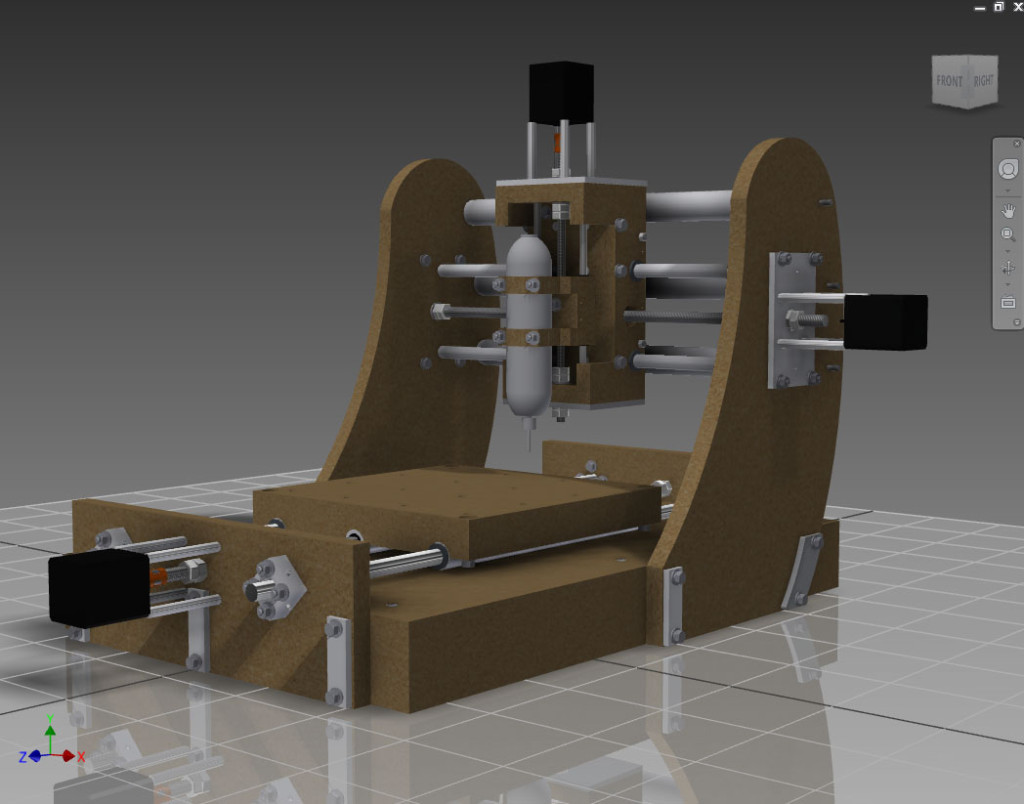
Task: Close the navigation bar
Action: tap(1016, 144)
